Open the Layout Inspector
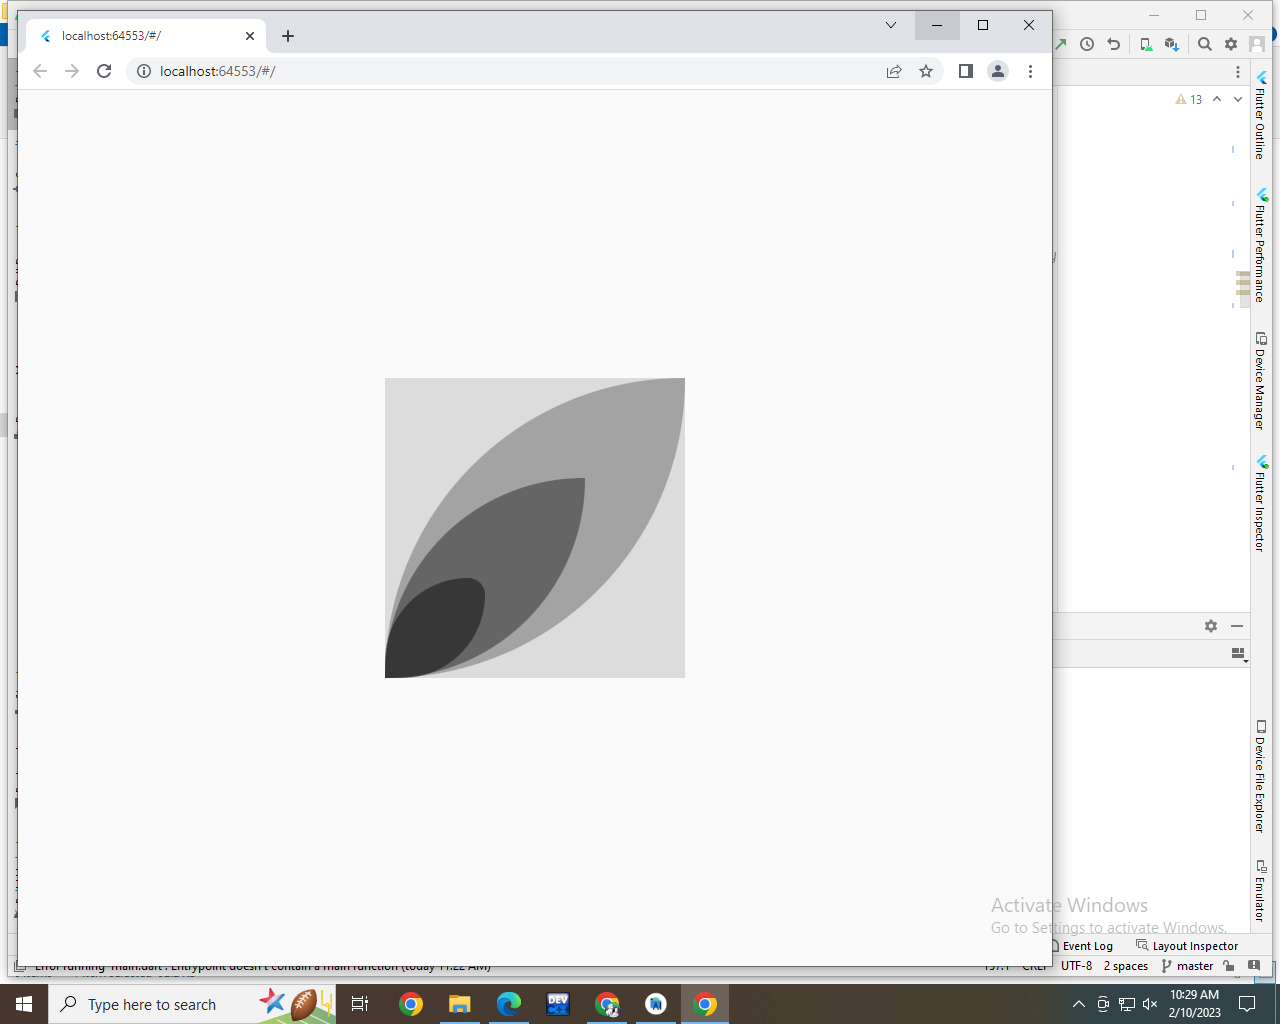This screenshot has width=1280, height=1024. click(x=1187, y=945)
